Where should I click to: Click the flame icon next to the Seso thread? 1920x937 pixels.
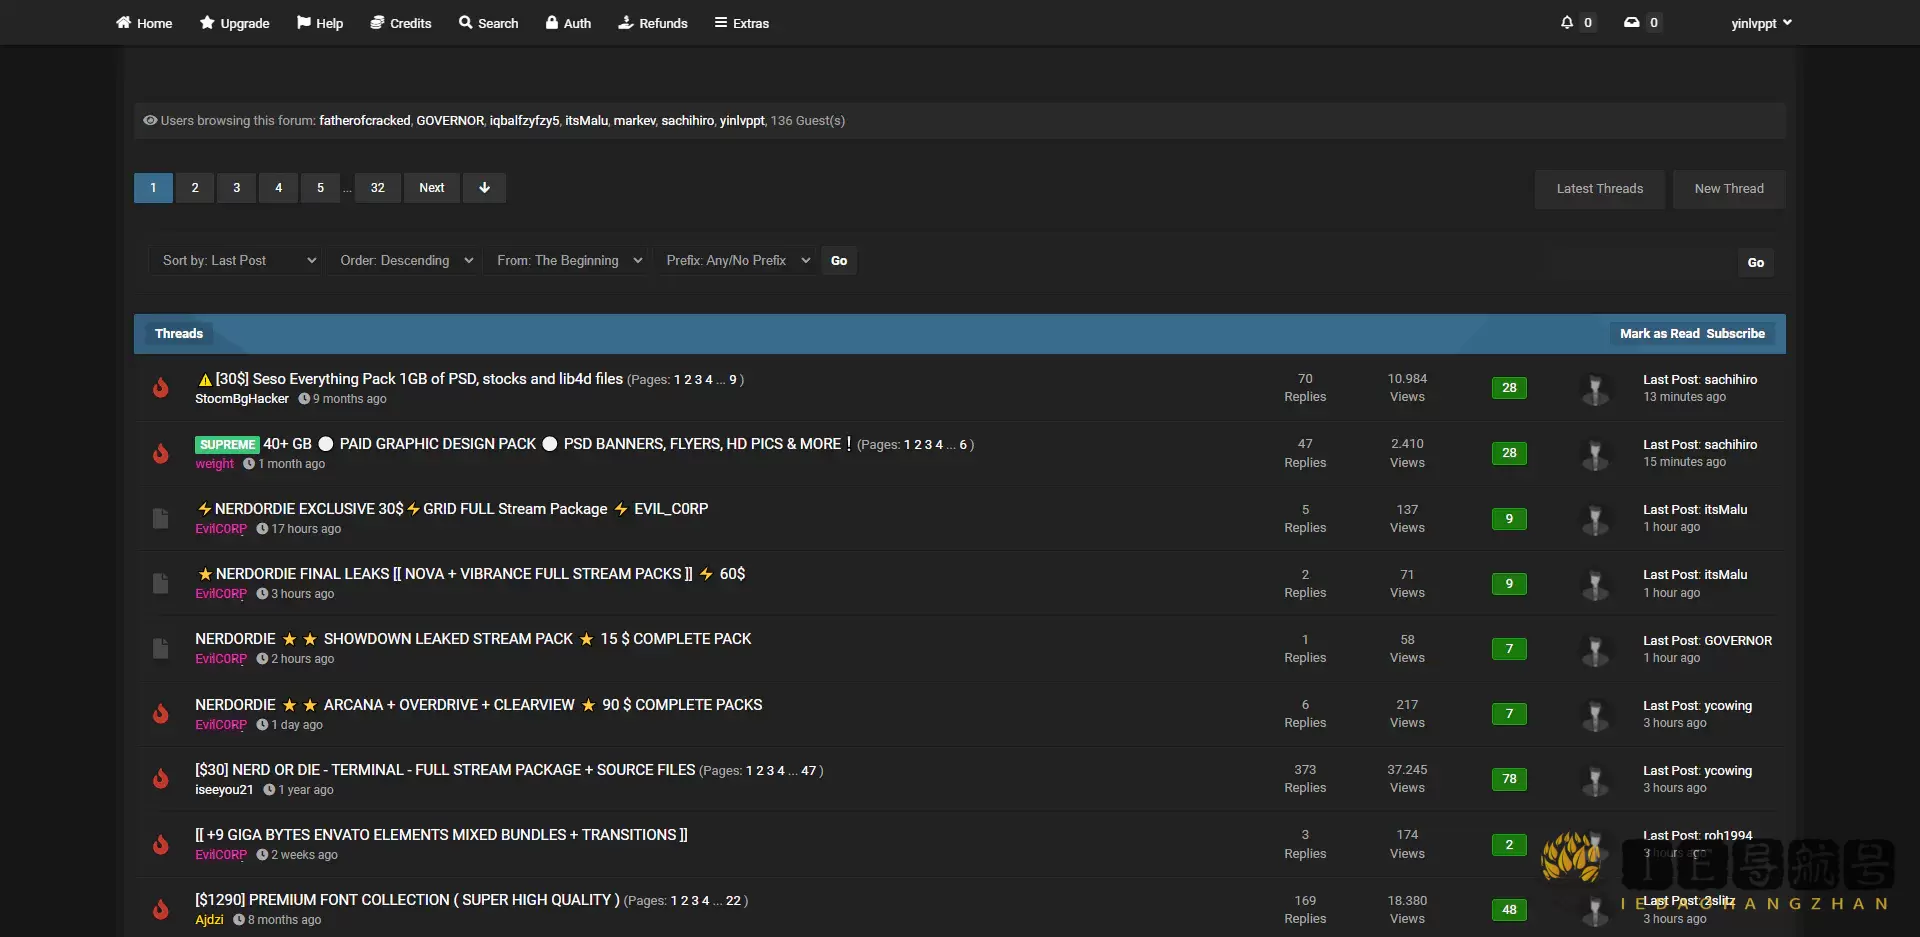(x=161, y=388)
